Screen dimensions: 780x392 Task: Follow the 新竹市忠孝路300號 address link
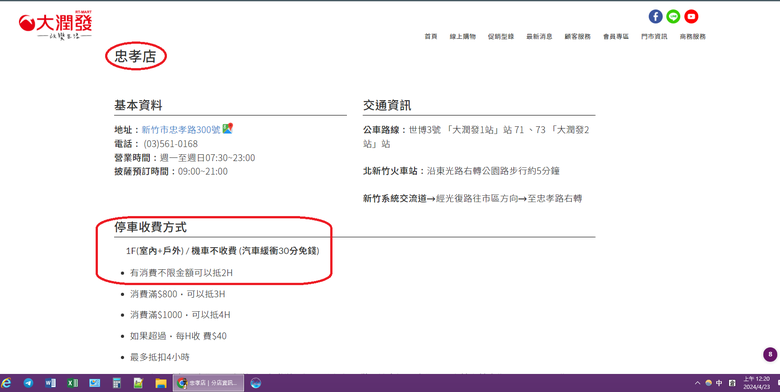pyautogui.click(x=181, y=130)
